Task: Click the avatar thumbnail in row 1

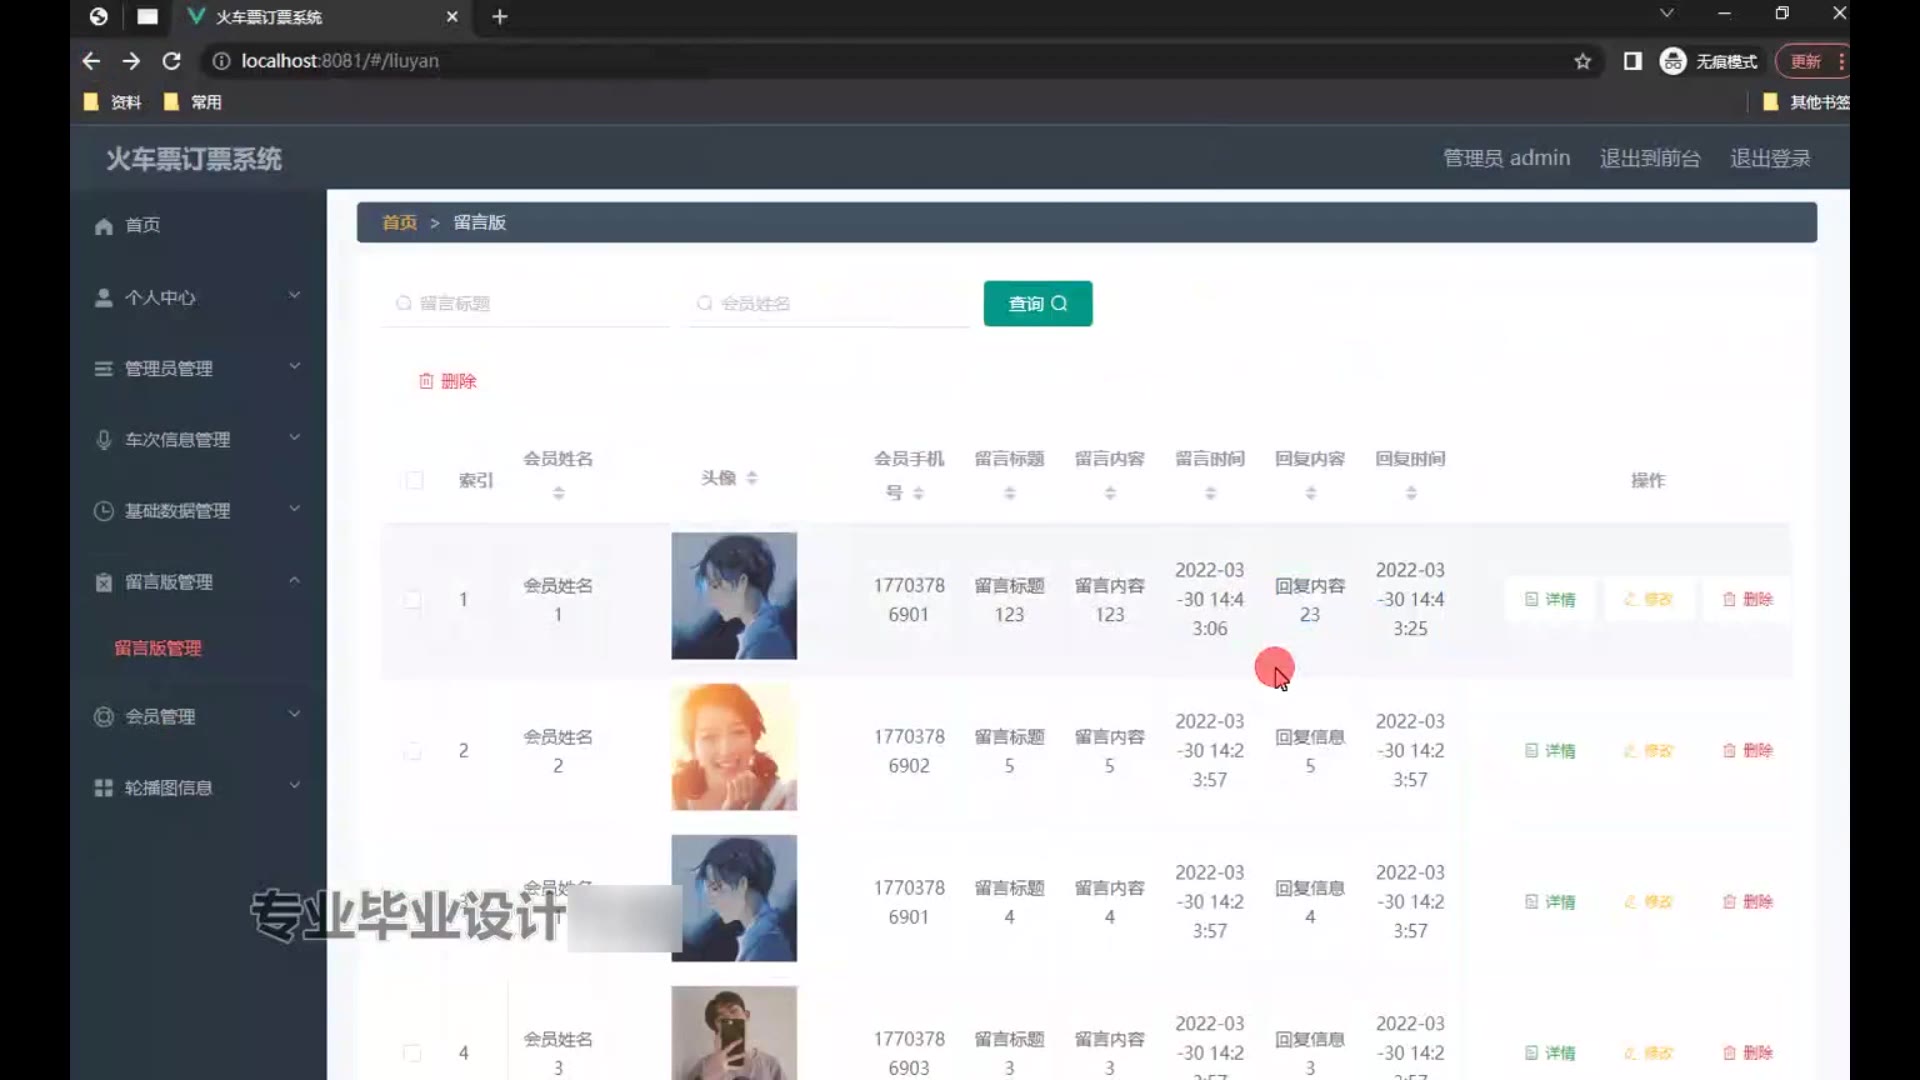Action: (734, 596)
